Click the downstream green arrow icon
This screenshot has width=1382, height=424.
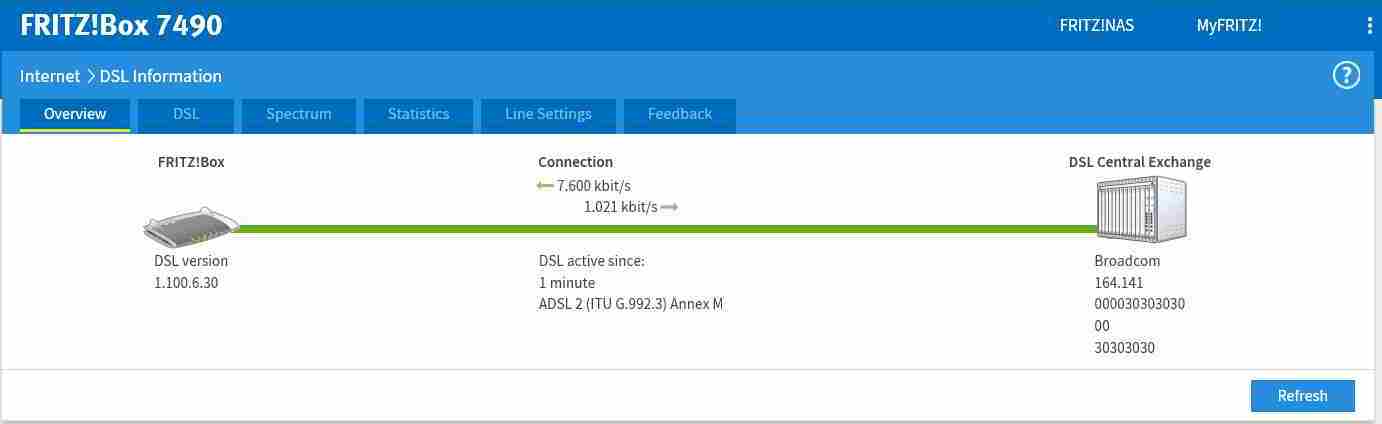tap(545, 186)
